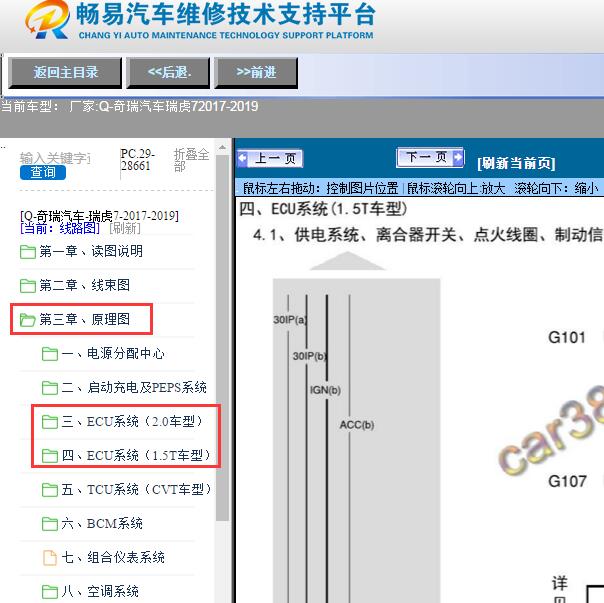Click folder icon of 一、电源分配中心
Image resolution: width=604 pixels, height=603 pixels.
(x=50, y=354)
